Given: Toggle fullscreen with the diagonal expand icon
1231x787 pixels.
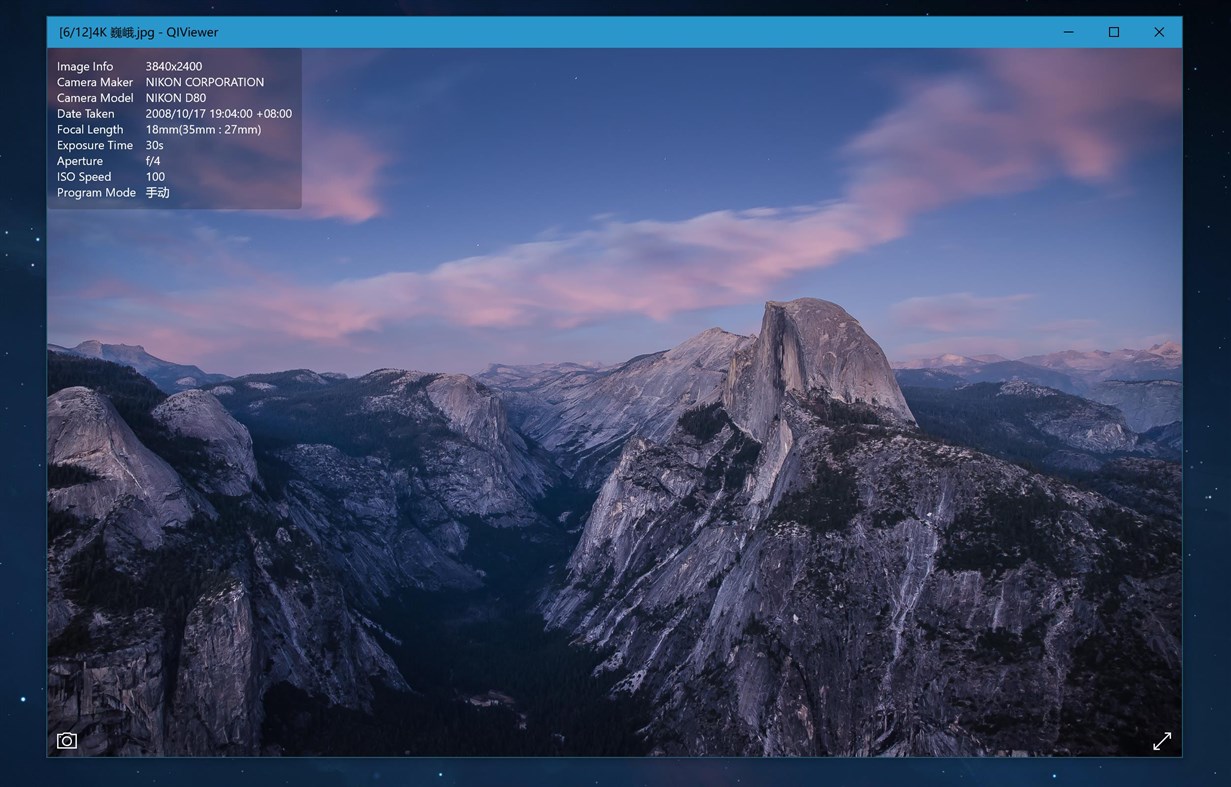Looking at the screenshot, I should click(1162, 741).
